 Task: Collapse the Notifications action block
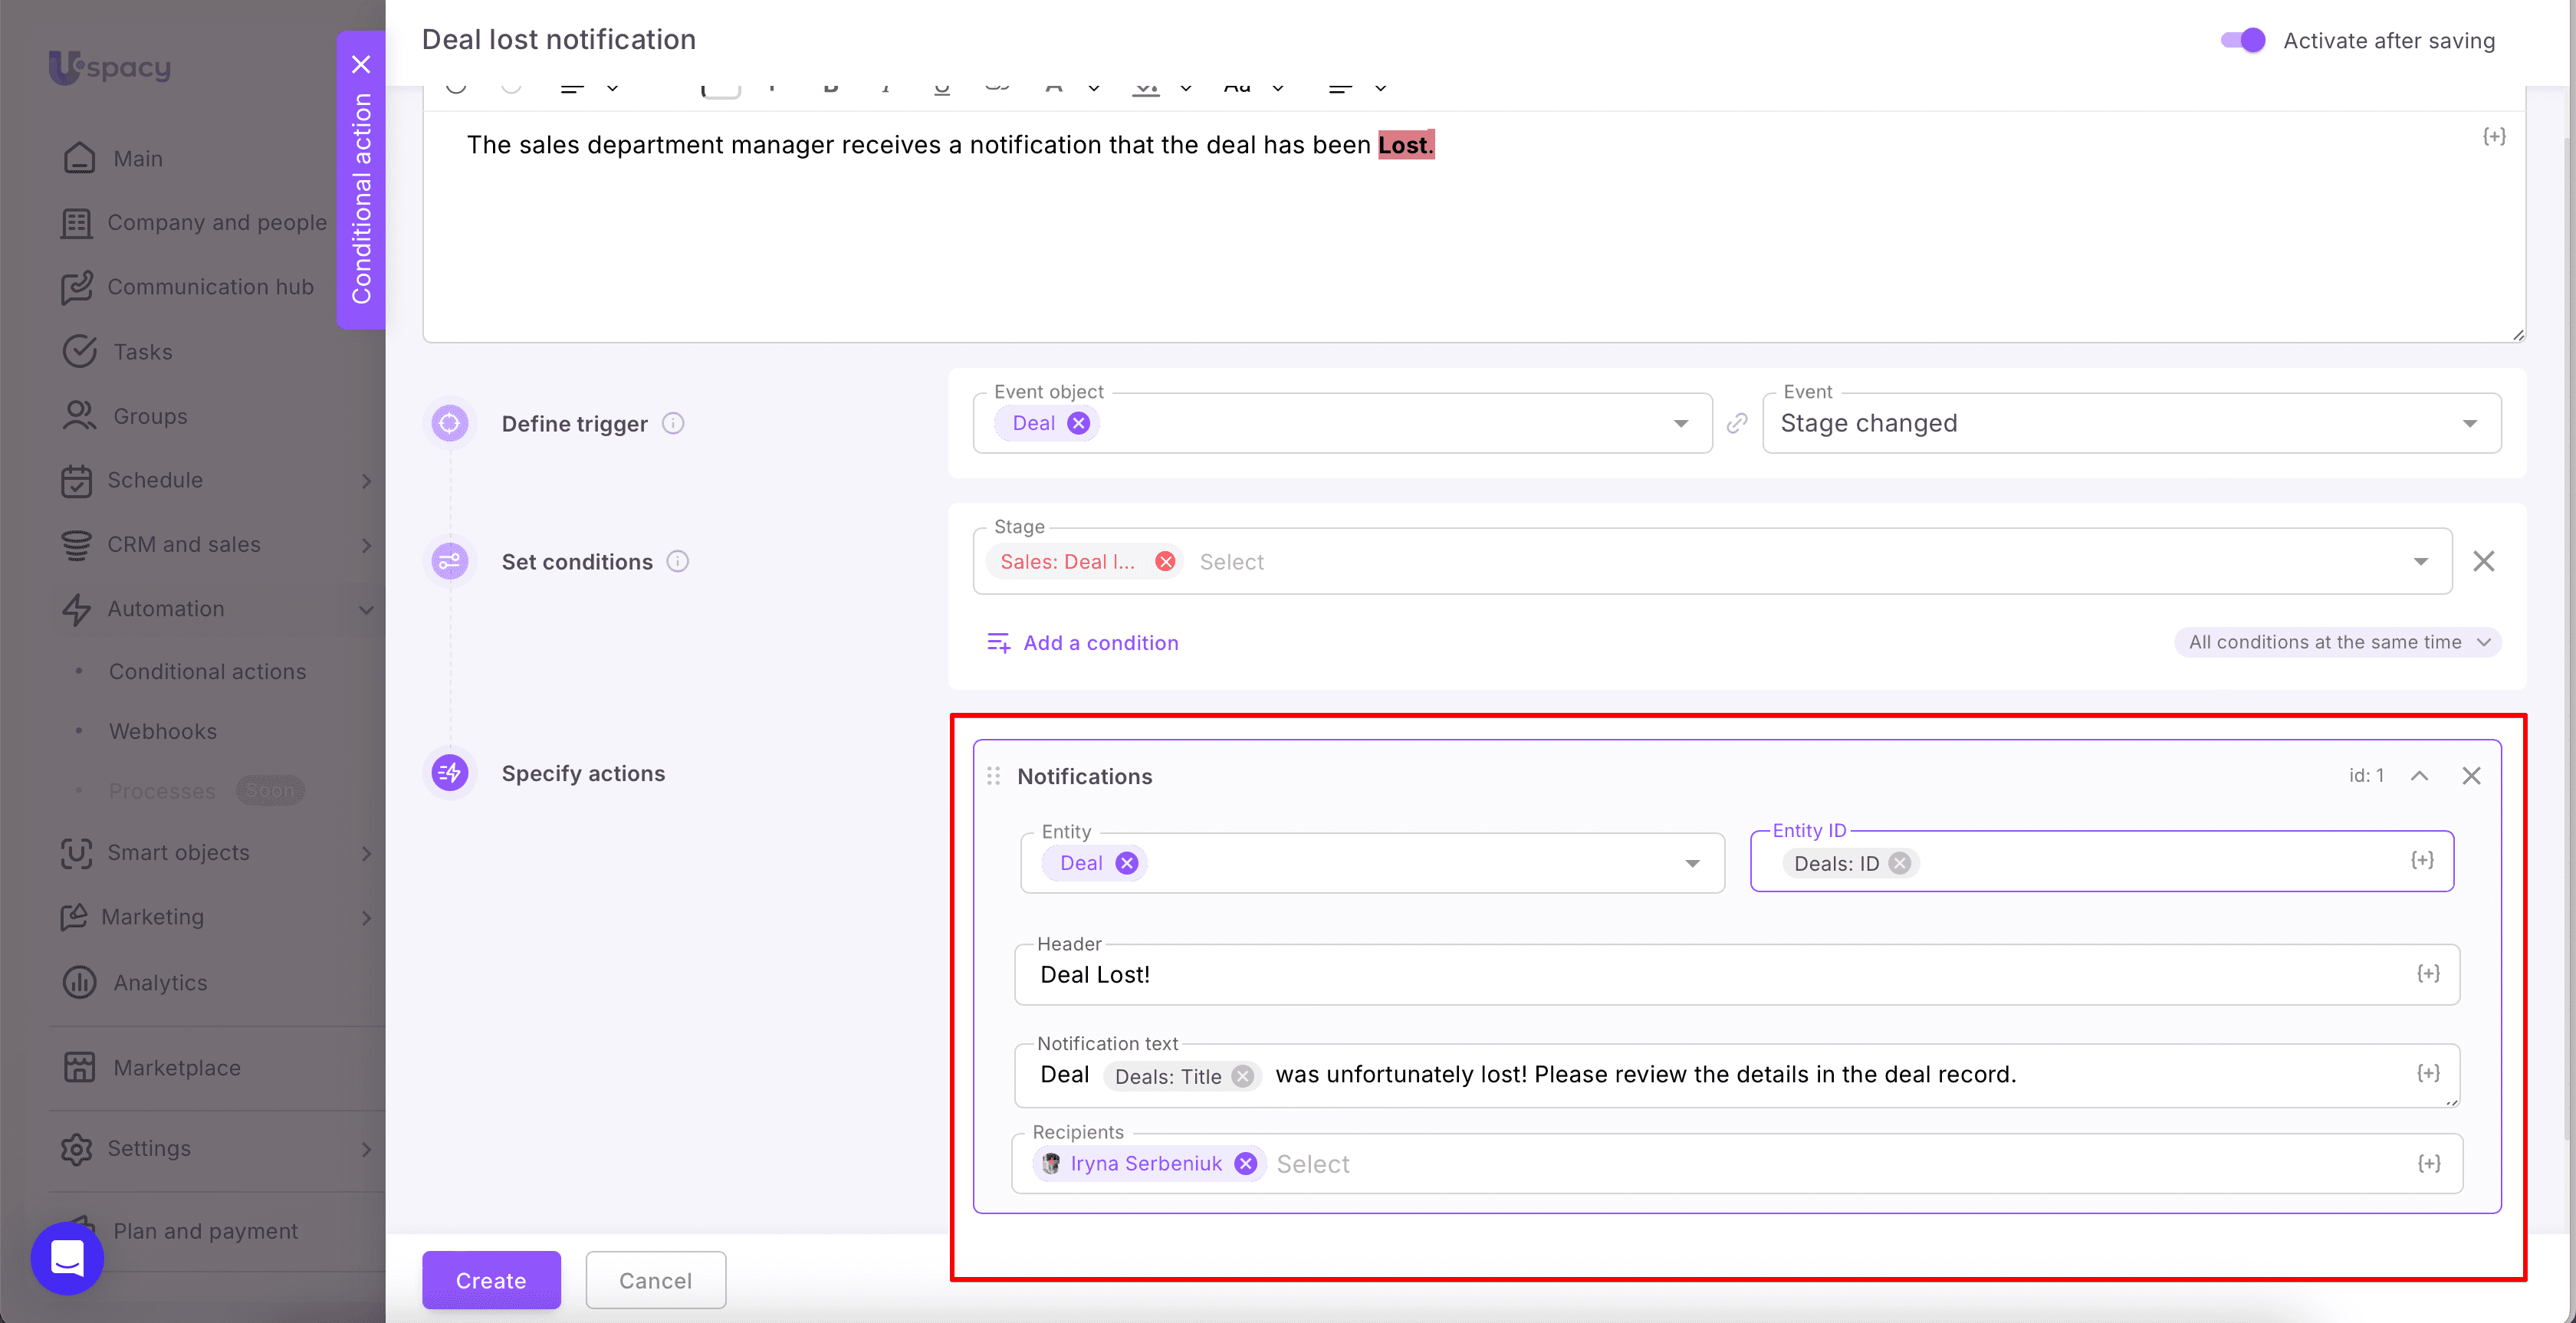click(2419, 776)
